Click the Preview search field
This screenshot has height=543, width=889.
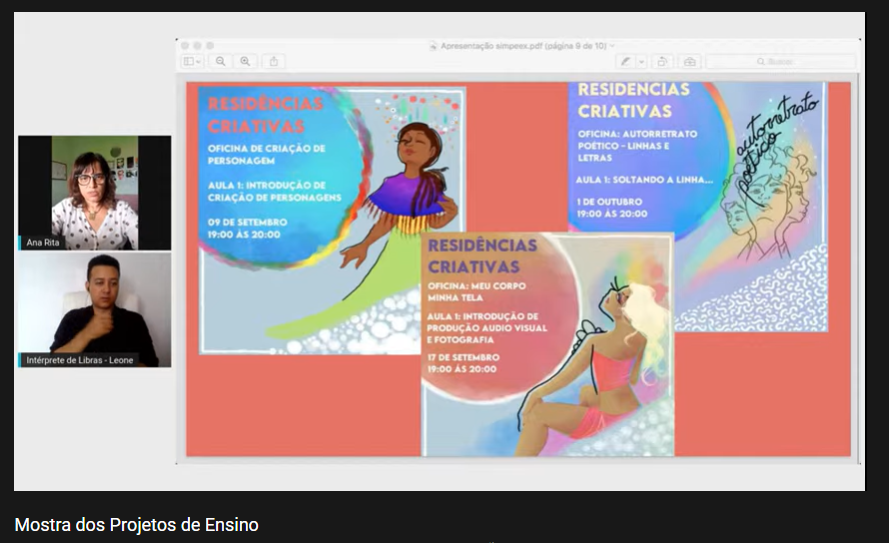pyautogui.click(x=780, y=61)
